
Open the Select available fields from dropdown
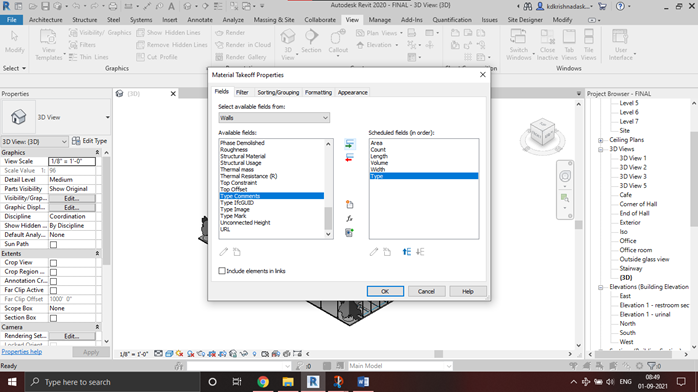pyautogui.click(x=274, y=118)
